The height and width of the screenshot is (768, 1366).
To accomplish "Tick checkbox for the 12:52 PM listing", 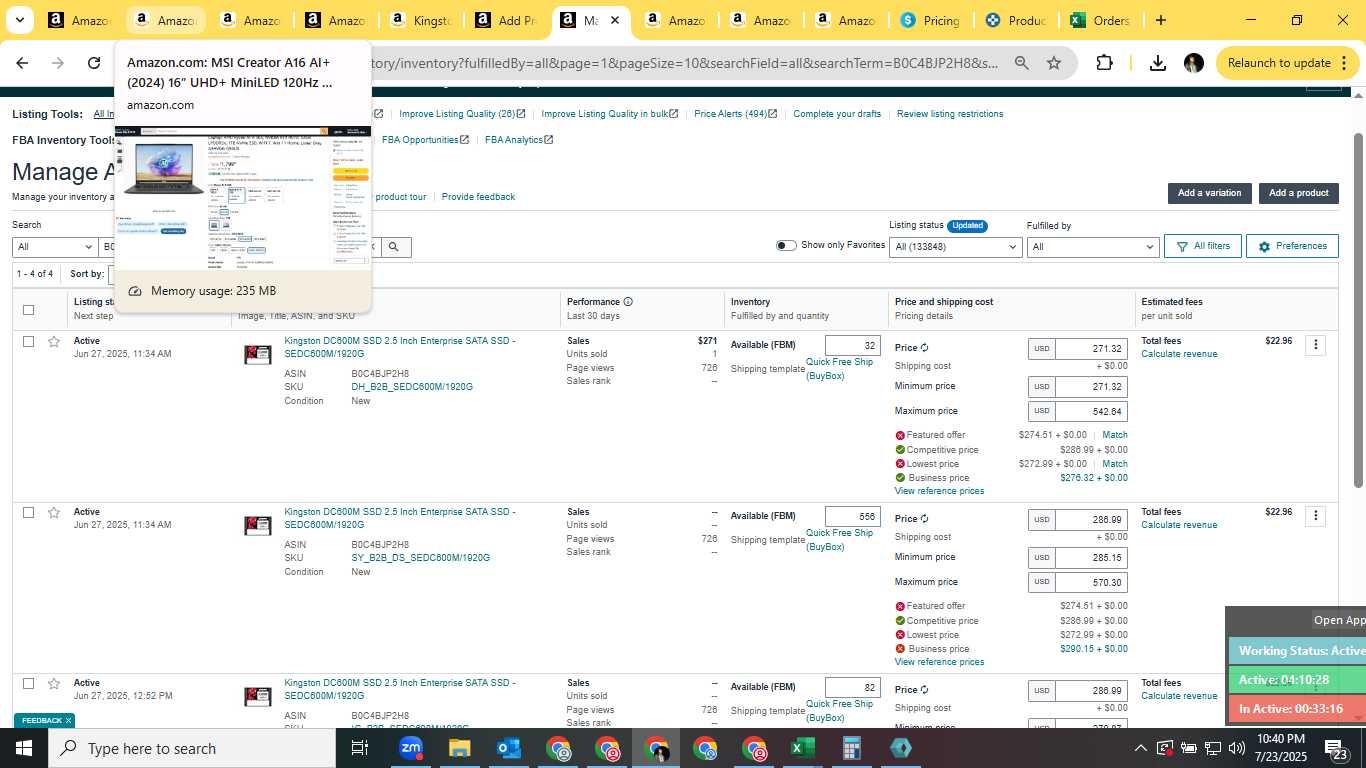I will (28, 683).
